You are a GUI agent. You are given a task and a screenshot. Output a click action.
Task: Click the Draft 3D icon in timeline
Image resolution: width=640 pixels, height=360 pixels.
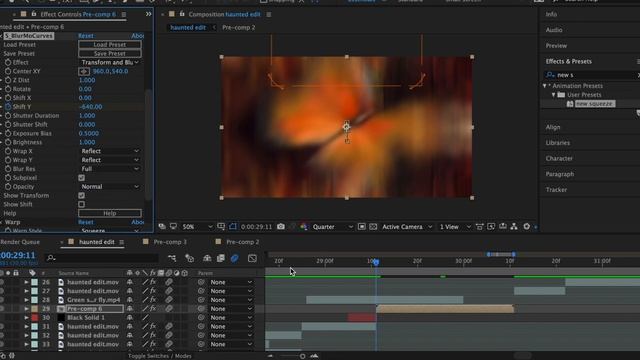tap(189, 258)
